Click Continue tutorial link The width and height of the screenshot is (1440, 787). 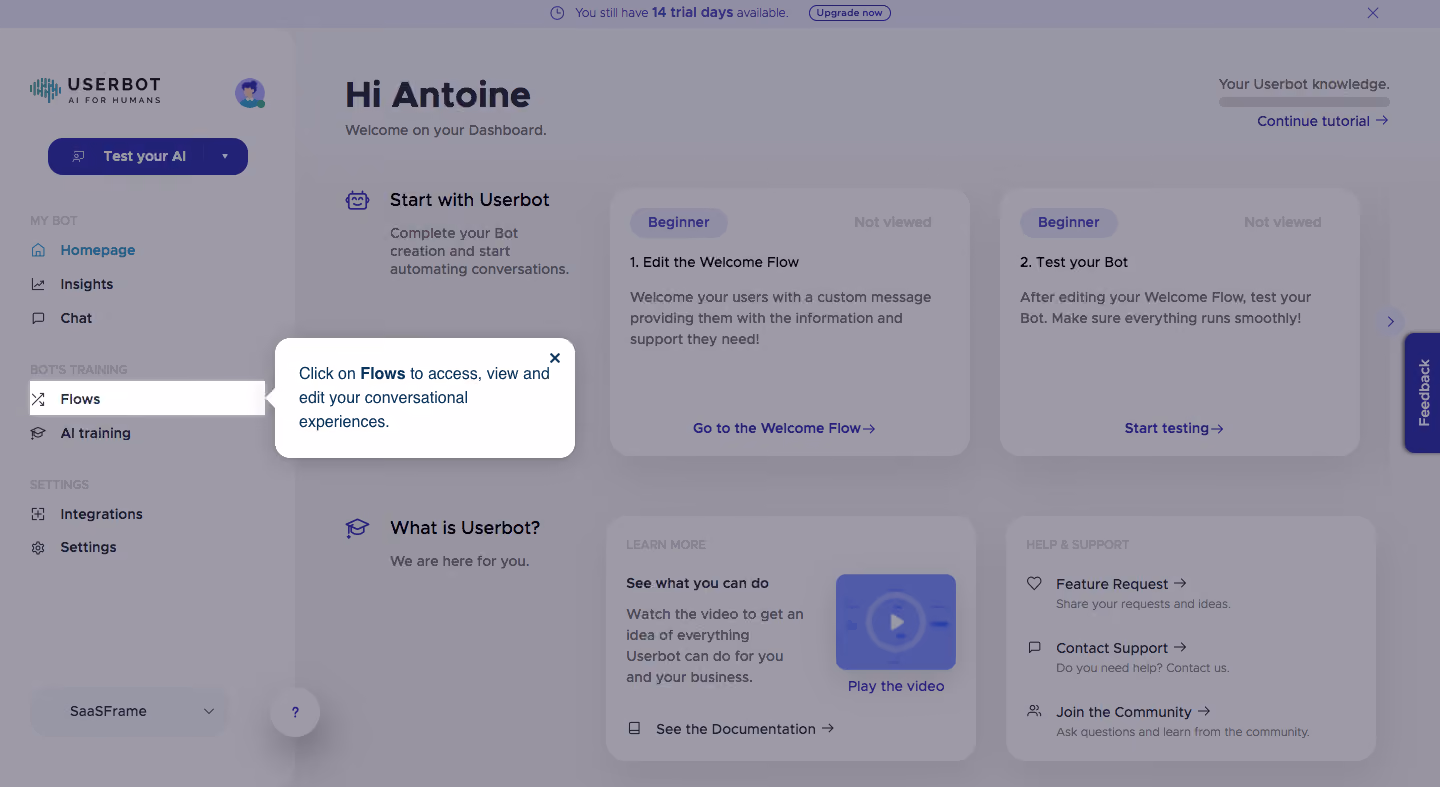1323,121
